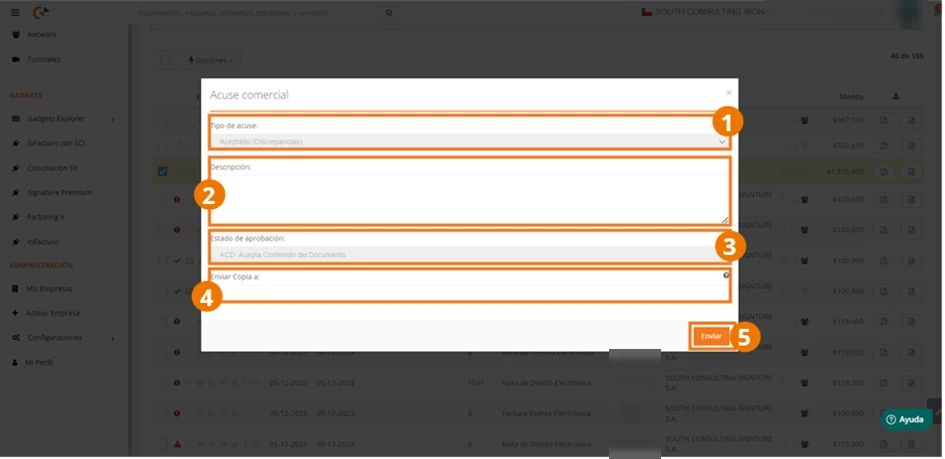Check the checkbox of the $119.000 warning-triangle row
The image size is (945, 459).
pyautogui.click(x=162, y=445)
